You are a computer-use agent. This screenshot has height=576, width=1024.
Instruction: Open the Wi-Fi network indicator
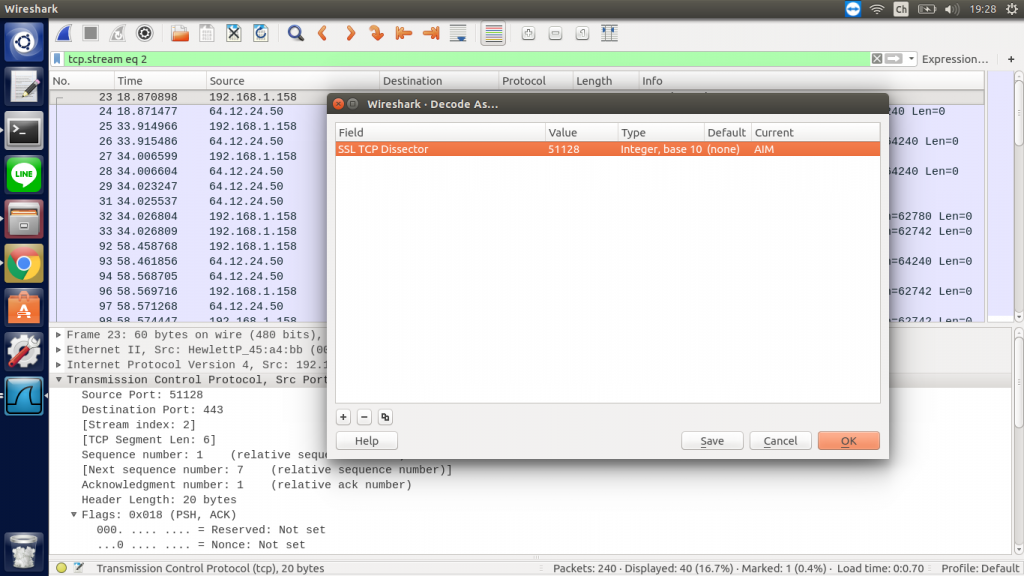876,9
